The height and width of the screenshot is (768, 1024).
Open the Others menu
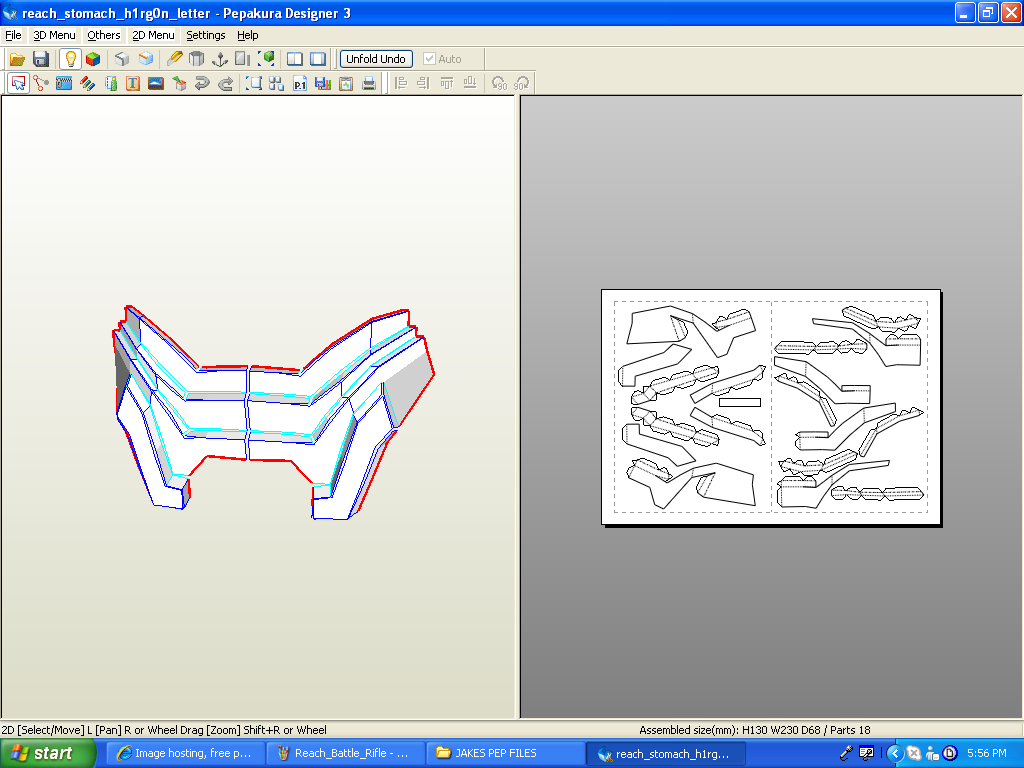(x=104, y=35)
